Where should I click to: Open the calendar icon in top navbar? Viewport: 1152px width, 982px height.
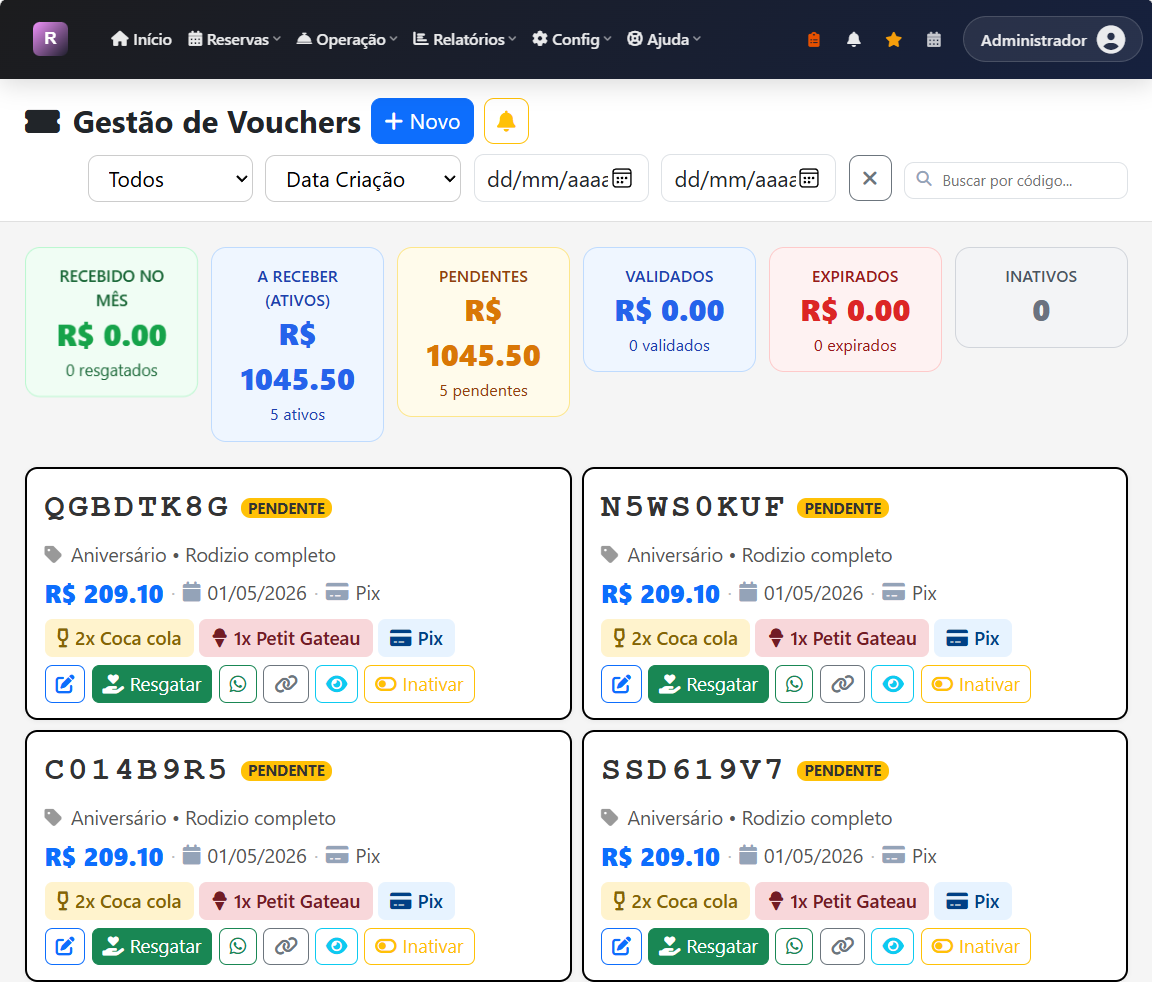(934, 40)
